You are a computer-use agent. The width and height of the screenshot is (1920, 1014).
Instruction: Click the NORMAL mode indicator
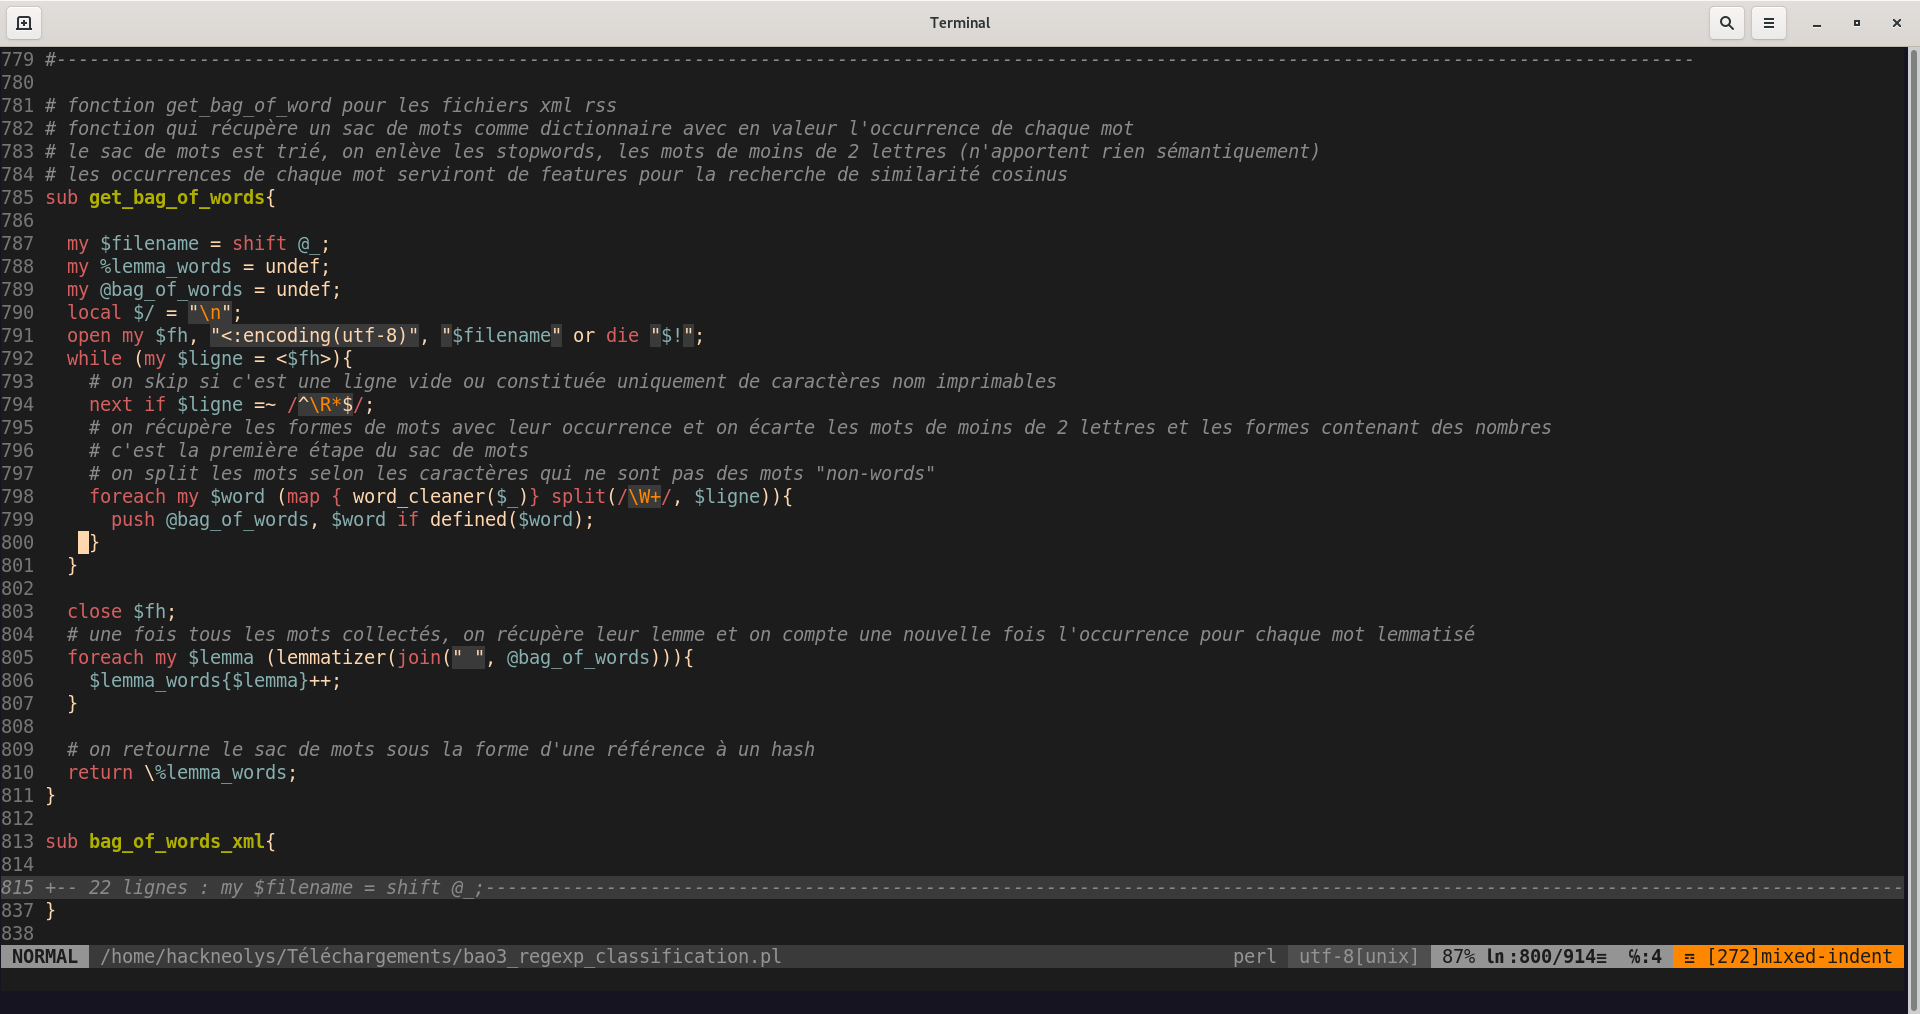tap(45, 956)
